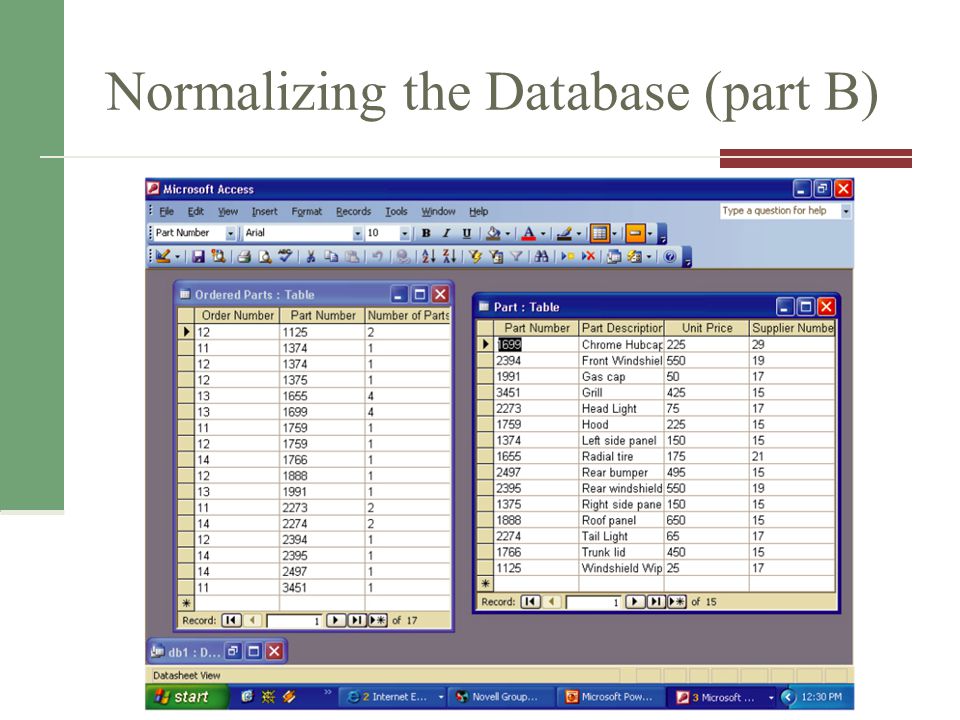Sort records descending Z to A
This screenshot has height=720, width=960.
coord(449,256)
